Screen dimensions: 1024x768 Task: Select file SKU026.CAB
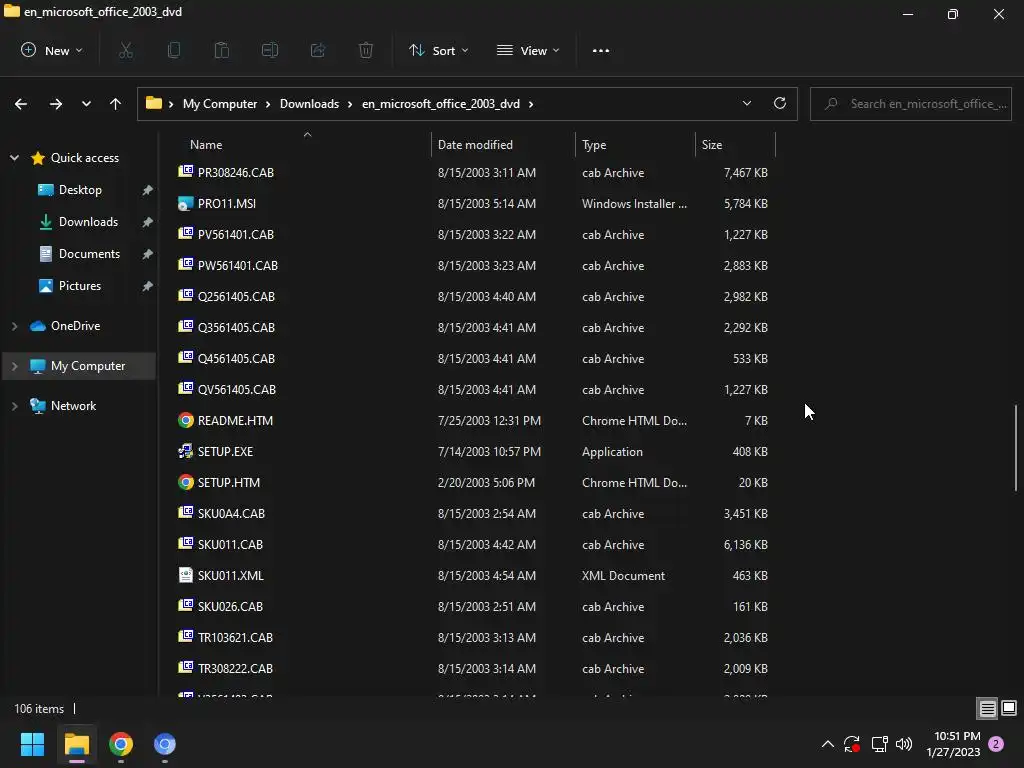point(230,607)
